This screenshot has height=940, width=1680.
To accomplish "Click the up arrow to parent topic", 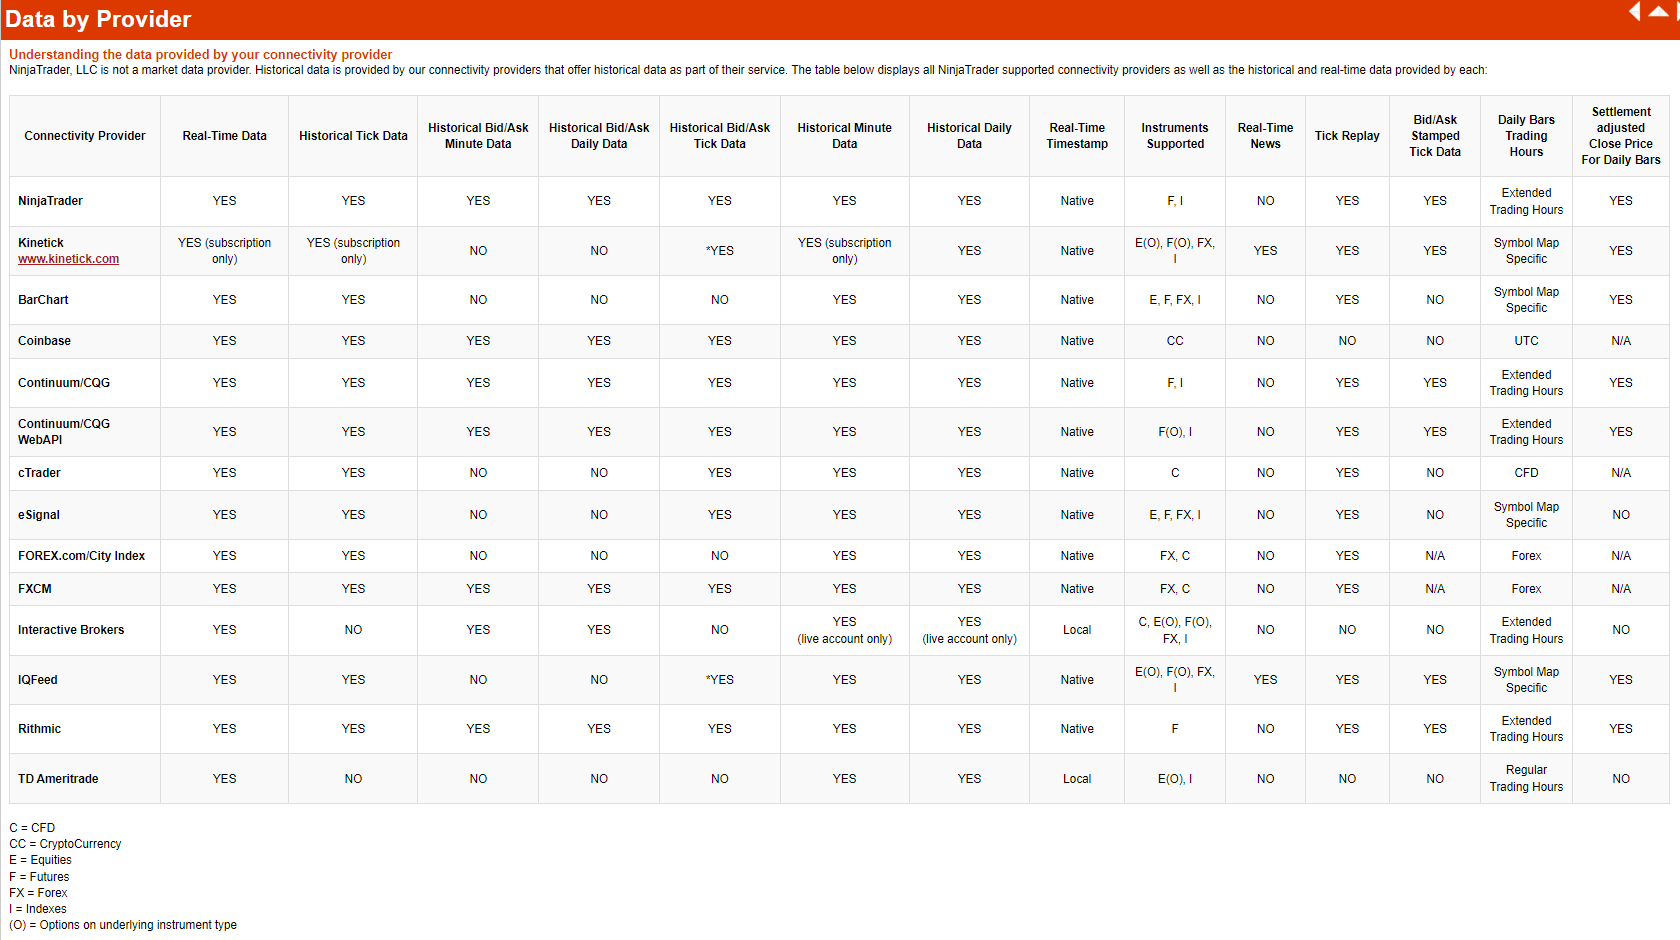I will tap(1658, 11).
